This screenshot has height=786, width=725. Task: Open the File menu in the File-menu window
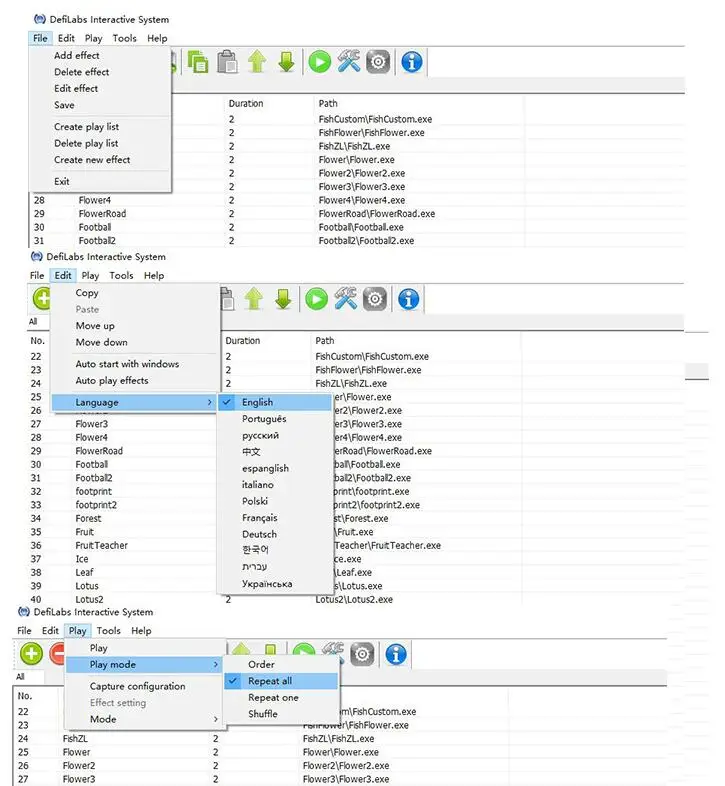40,38
